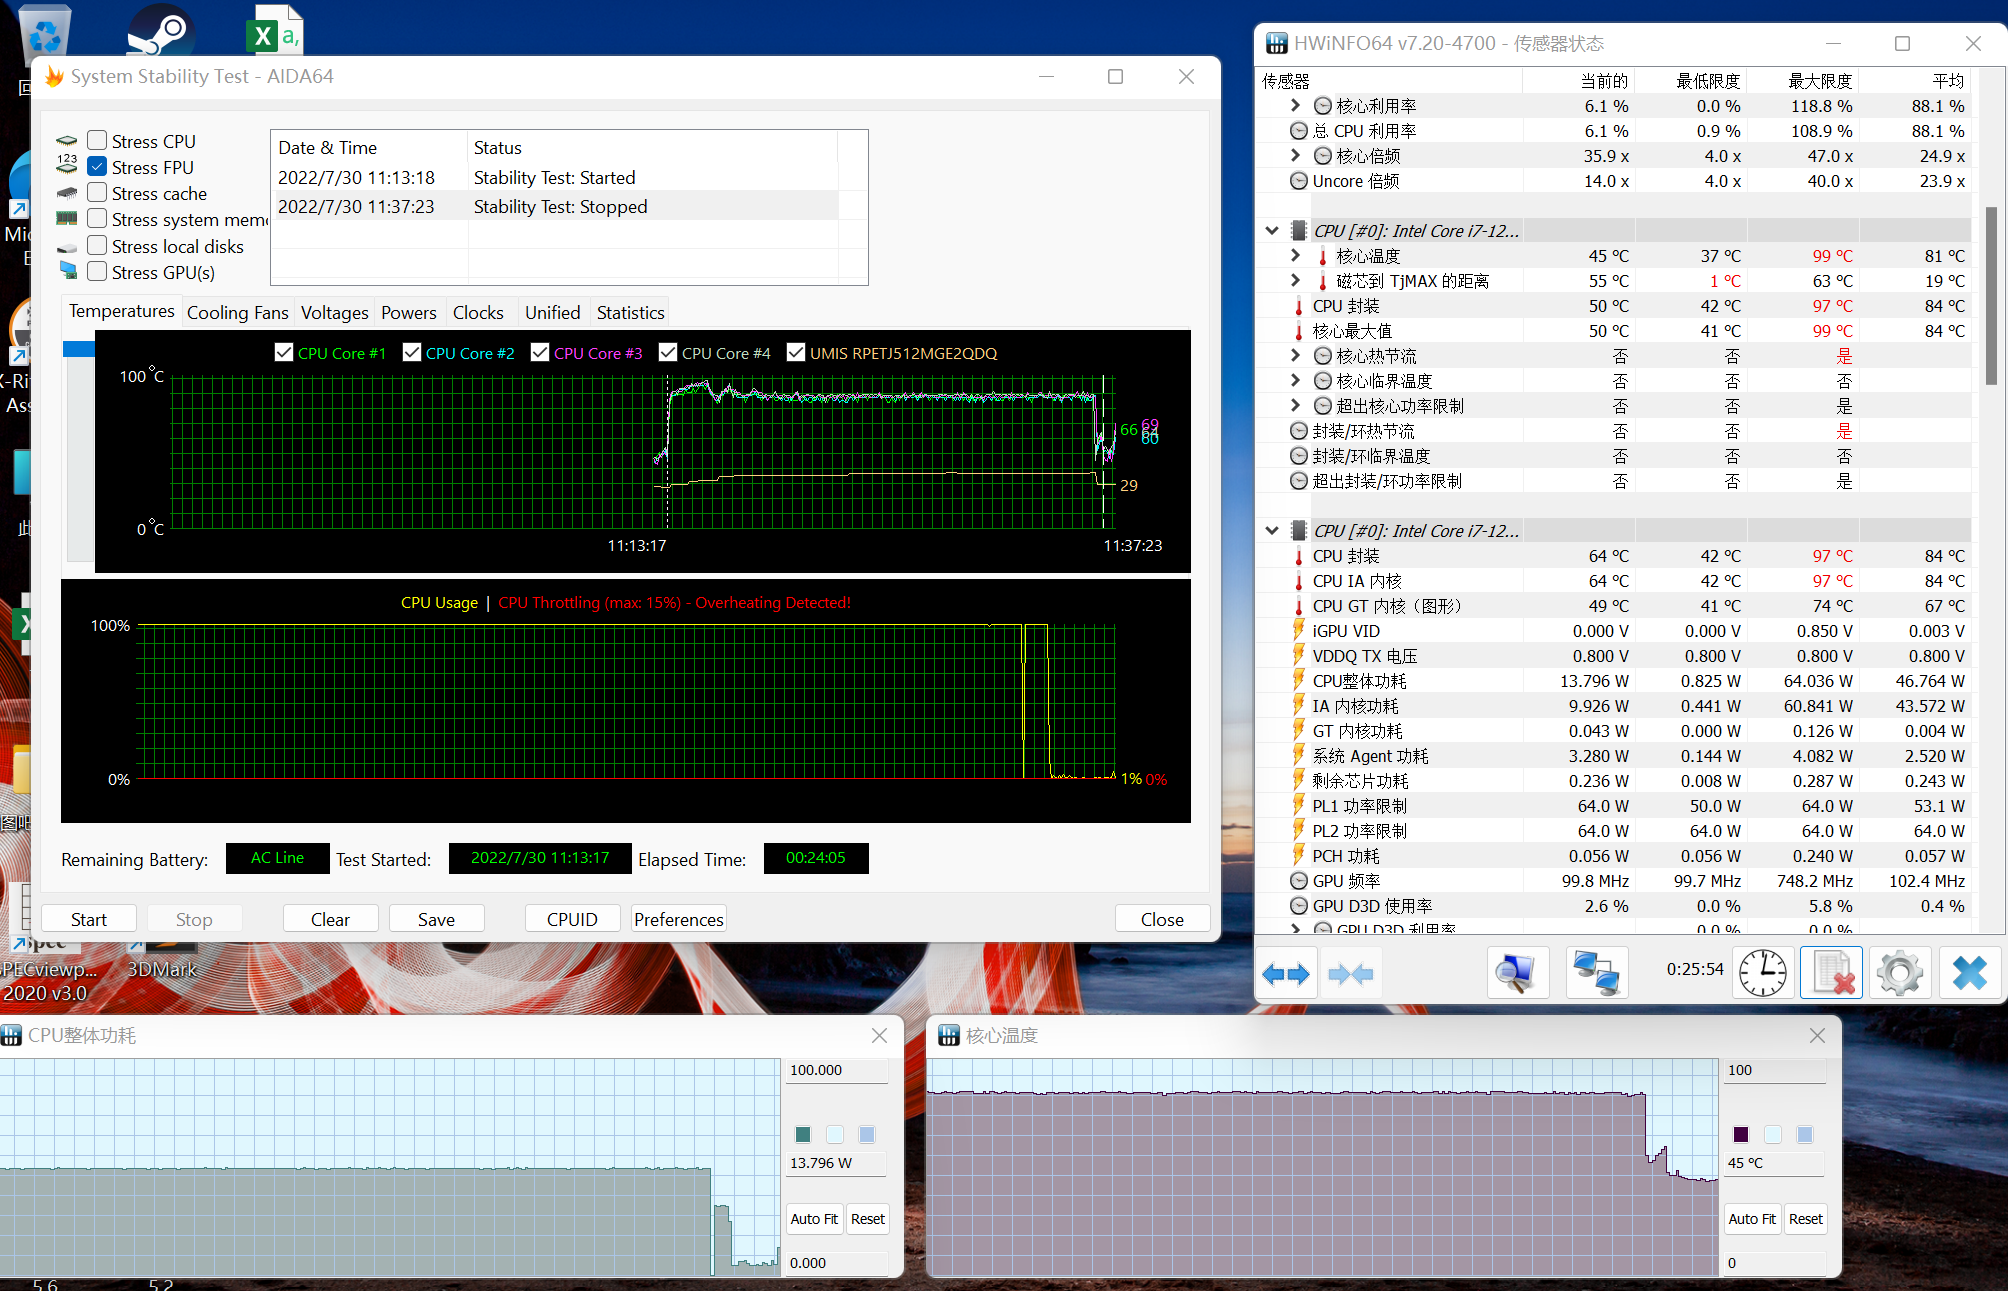Expand the 超出核心功率限制 row
2008x1291 pixels.
(x=1296, y=405)
